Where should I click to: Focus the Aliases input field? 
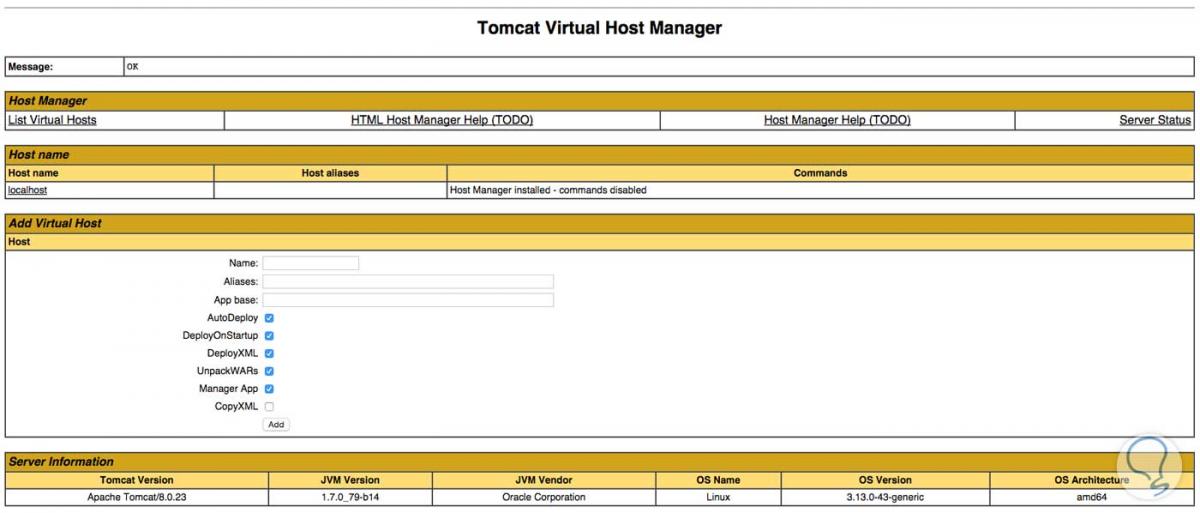tap(408, 282)
